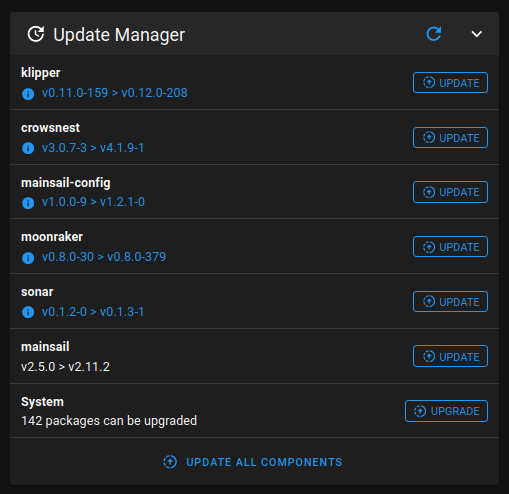Viewport: 509px width, 494px height.
Task: Upgrade System packages
Action: (x=446, y=411)
